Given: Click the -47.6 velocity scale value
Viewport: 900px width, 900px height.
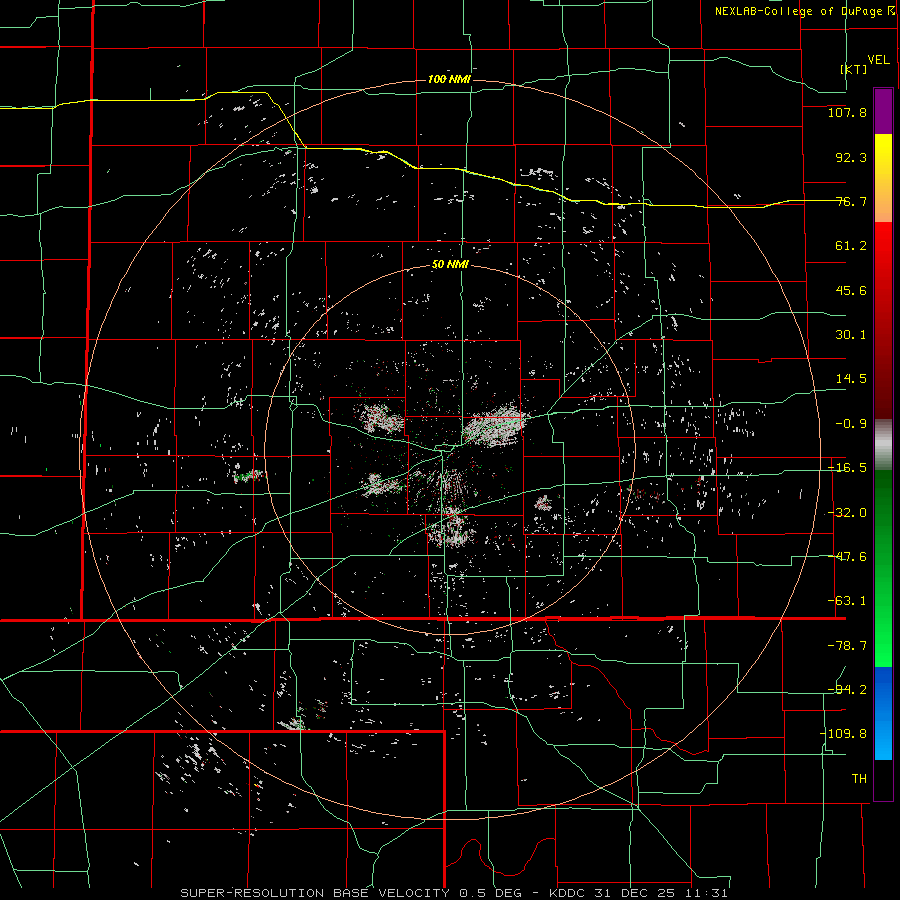Looking at the screenshot, I should point(847,557).
